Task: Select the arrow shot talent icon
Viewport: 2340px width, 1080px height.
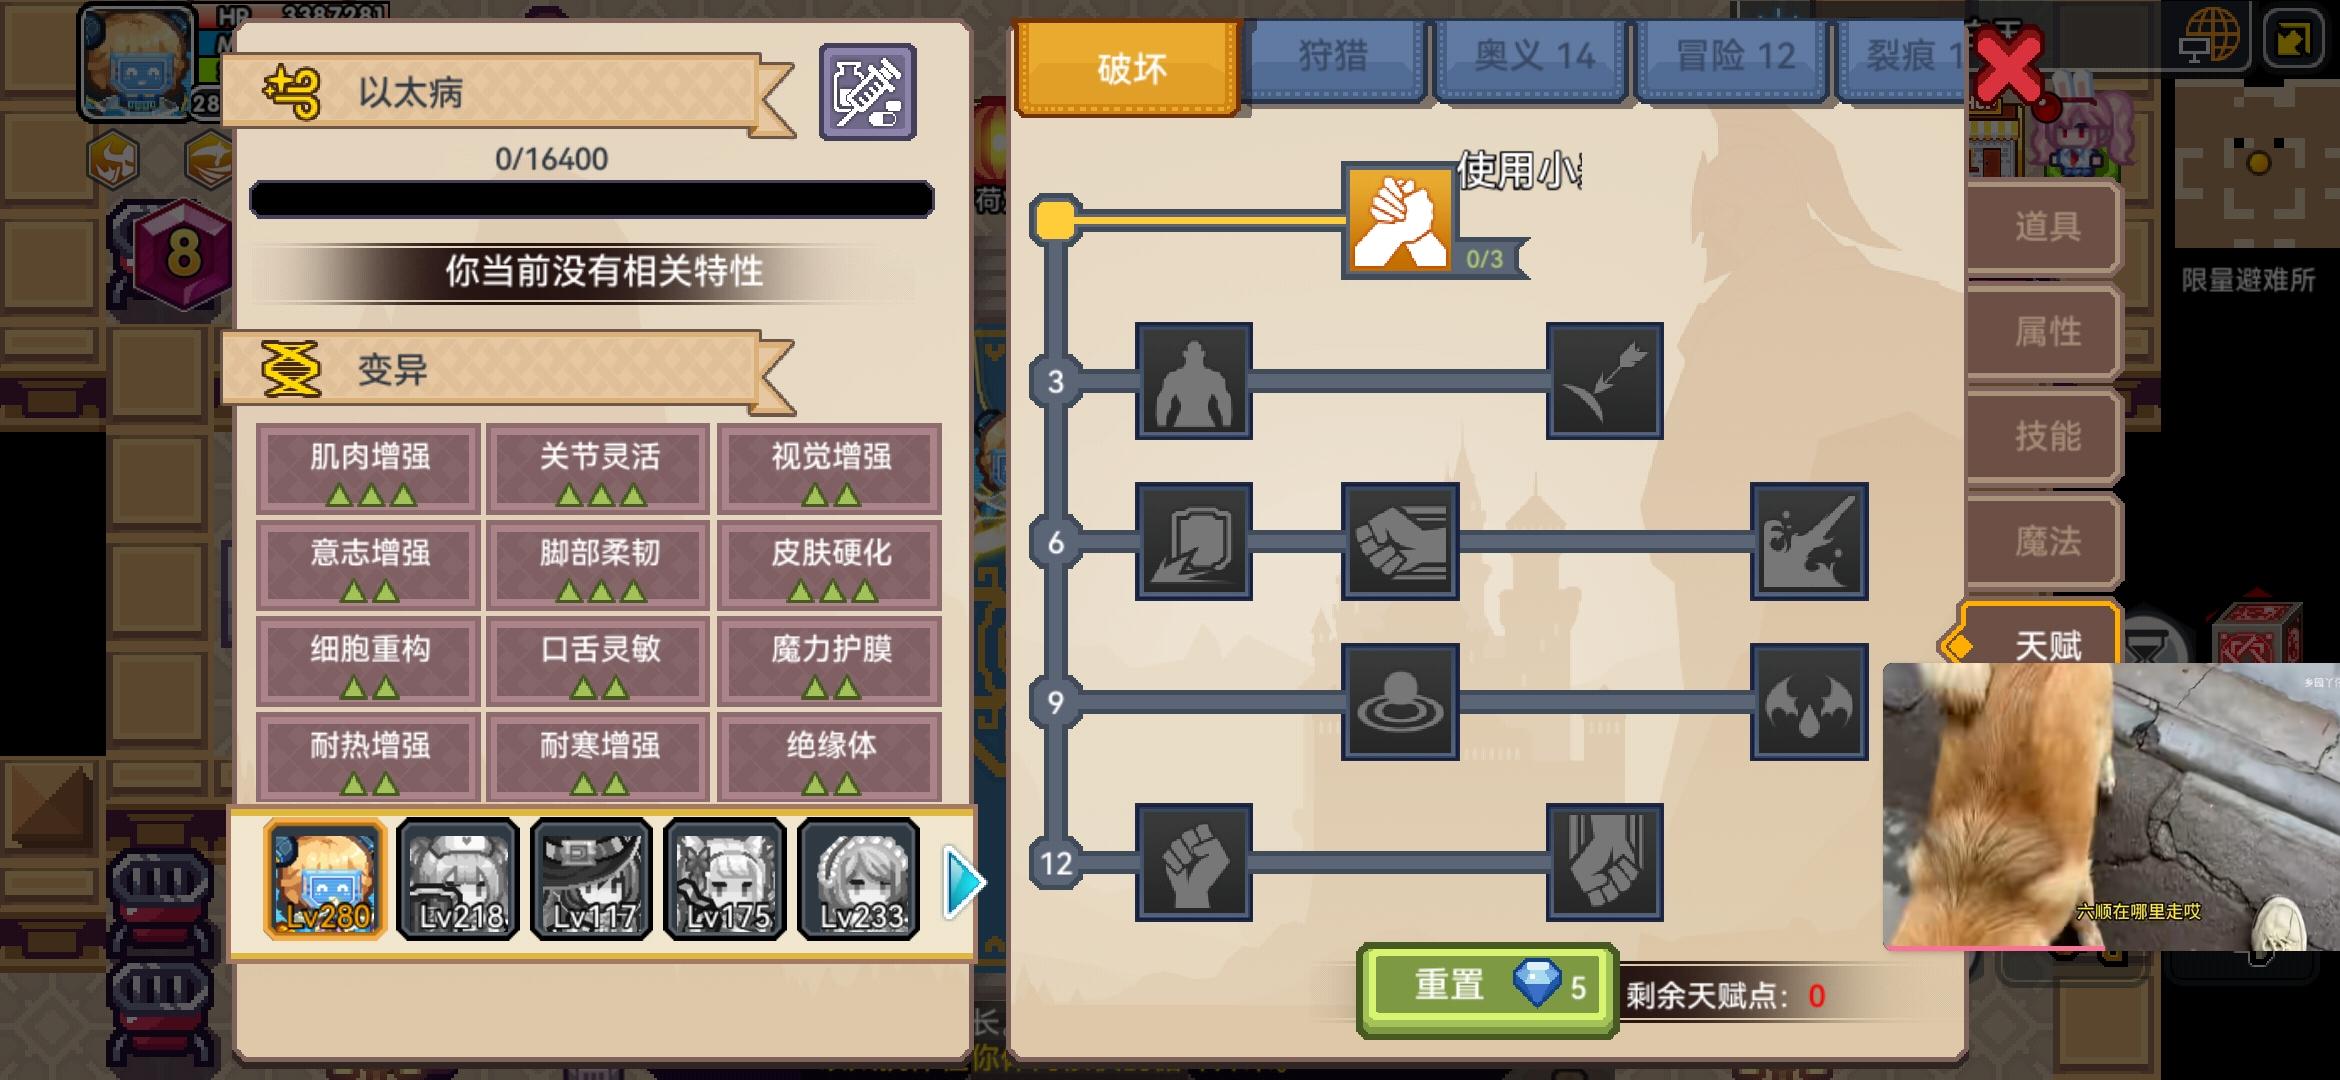Action: pos(1604,380)
